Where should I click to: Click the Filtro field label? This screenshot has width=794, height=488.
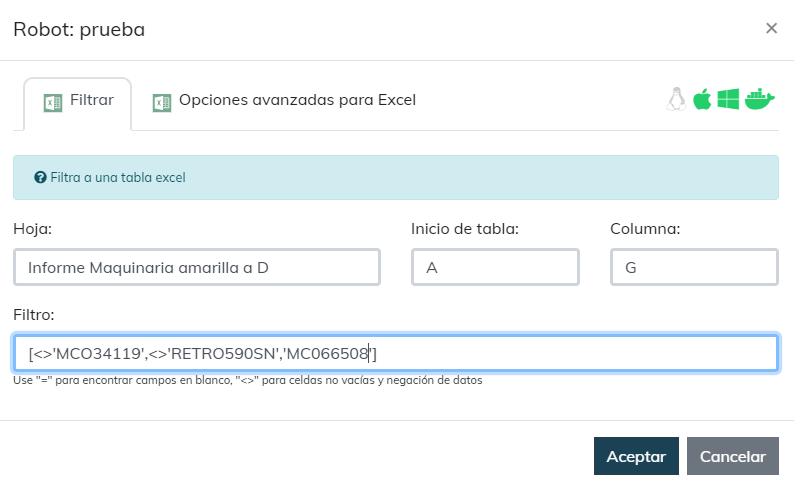[34, 315]
